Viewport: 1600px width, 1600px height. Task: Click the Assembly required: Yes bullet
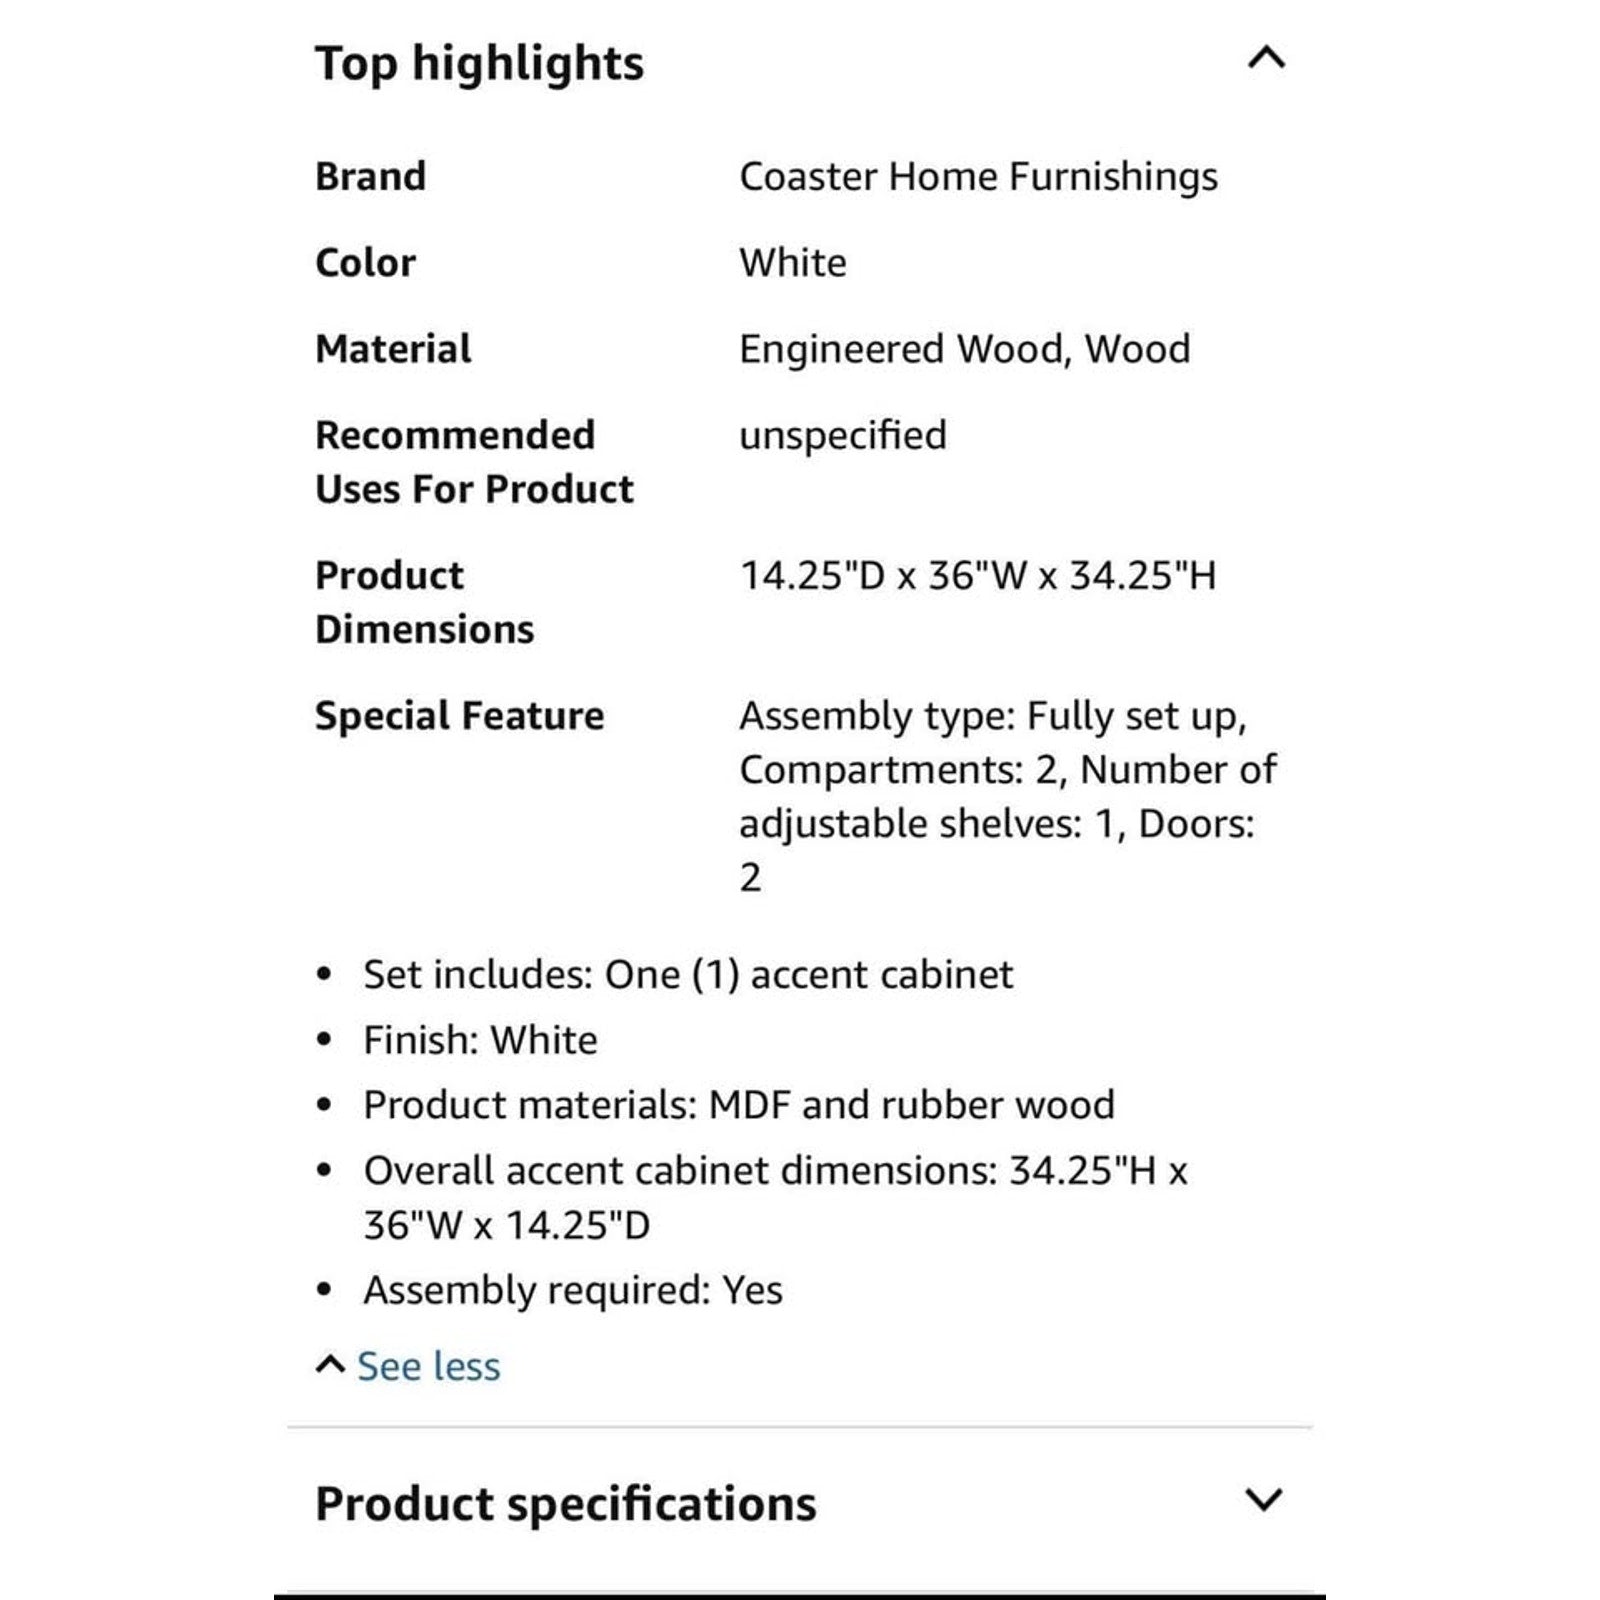[x=573, y=1290]
